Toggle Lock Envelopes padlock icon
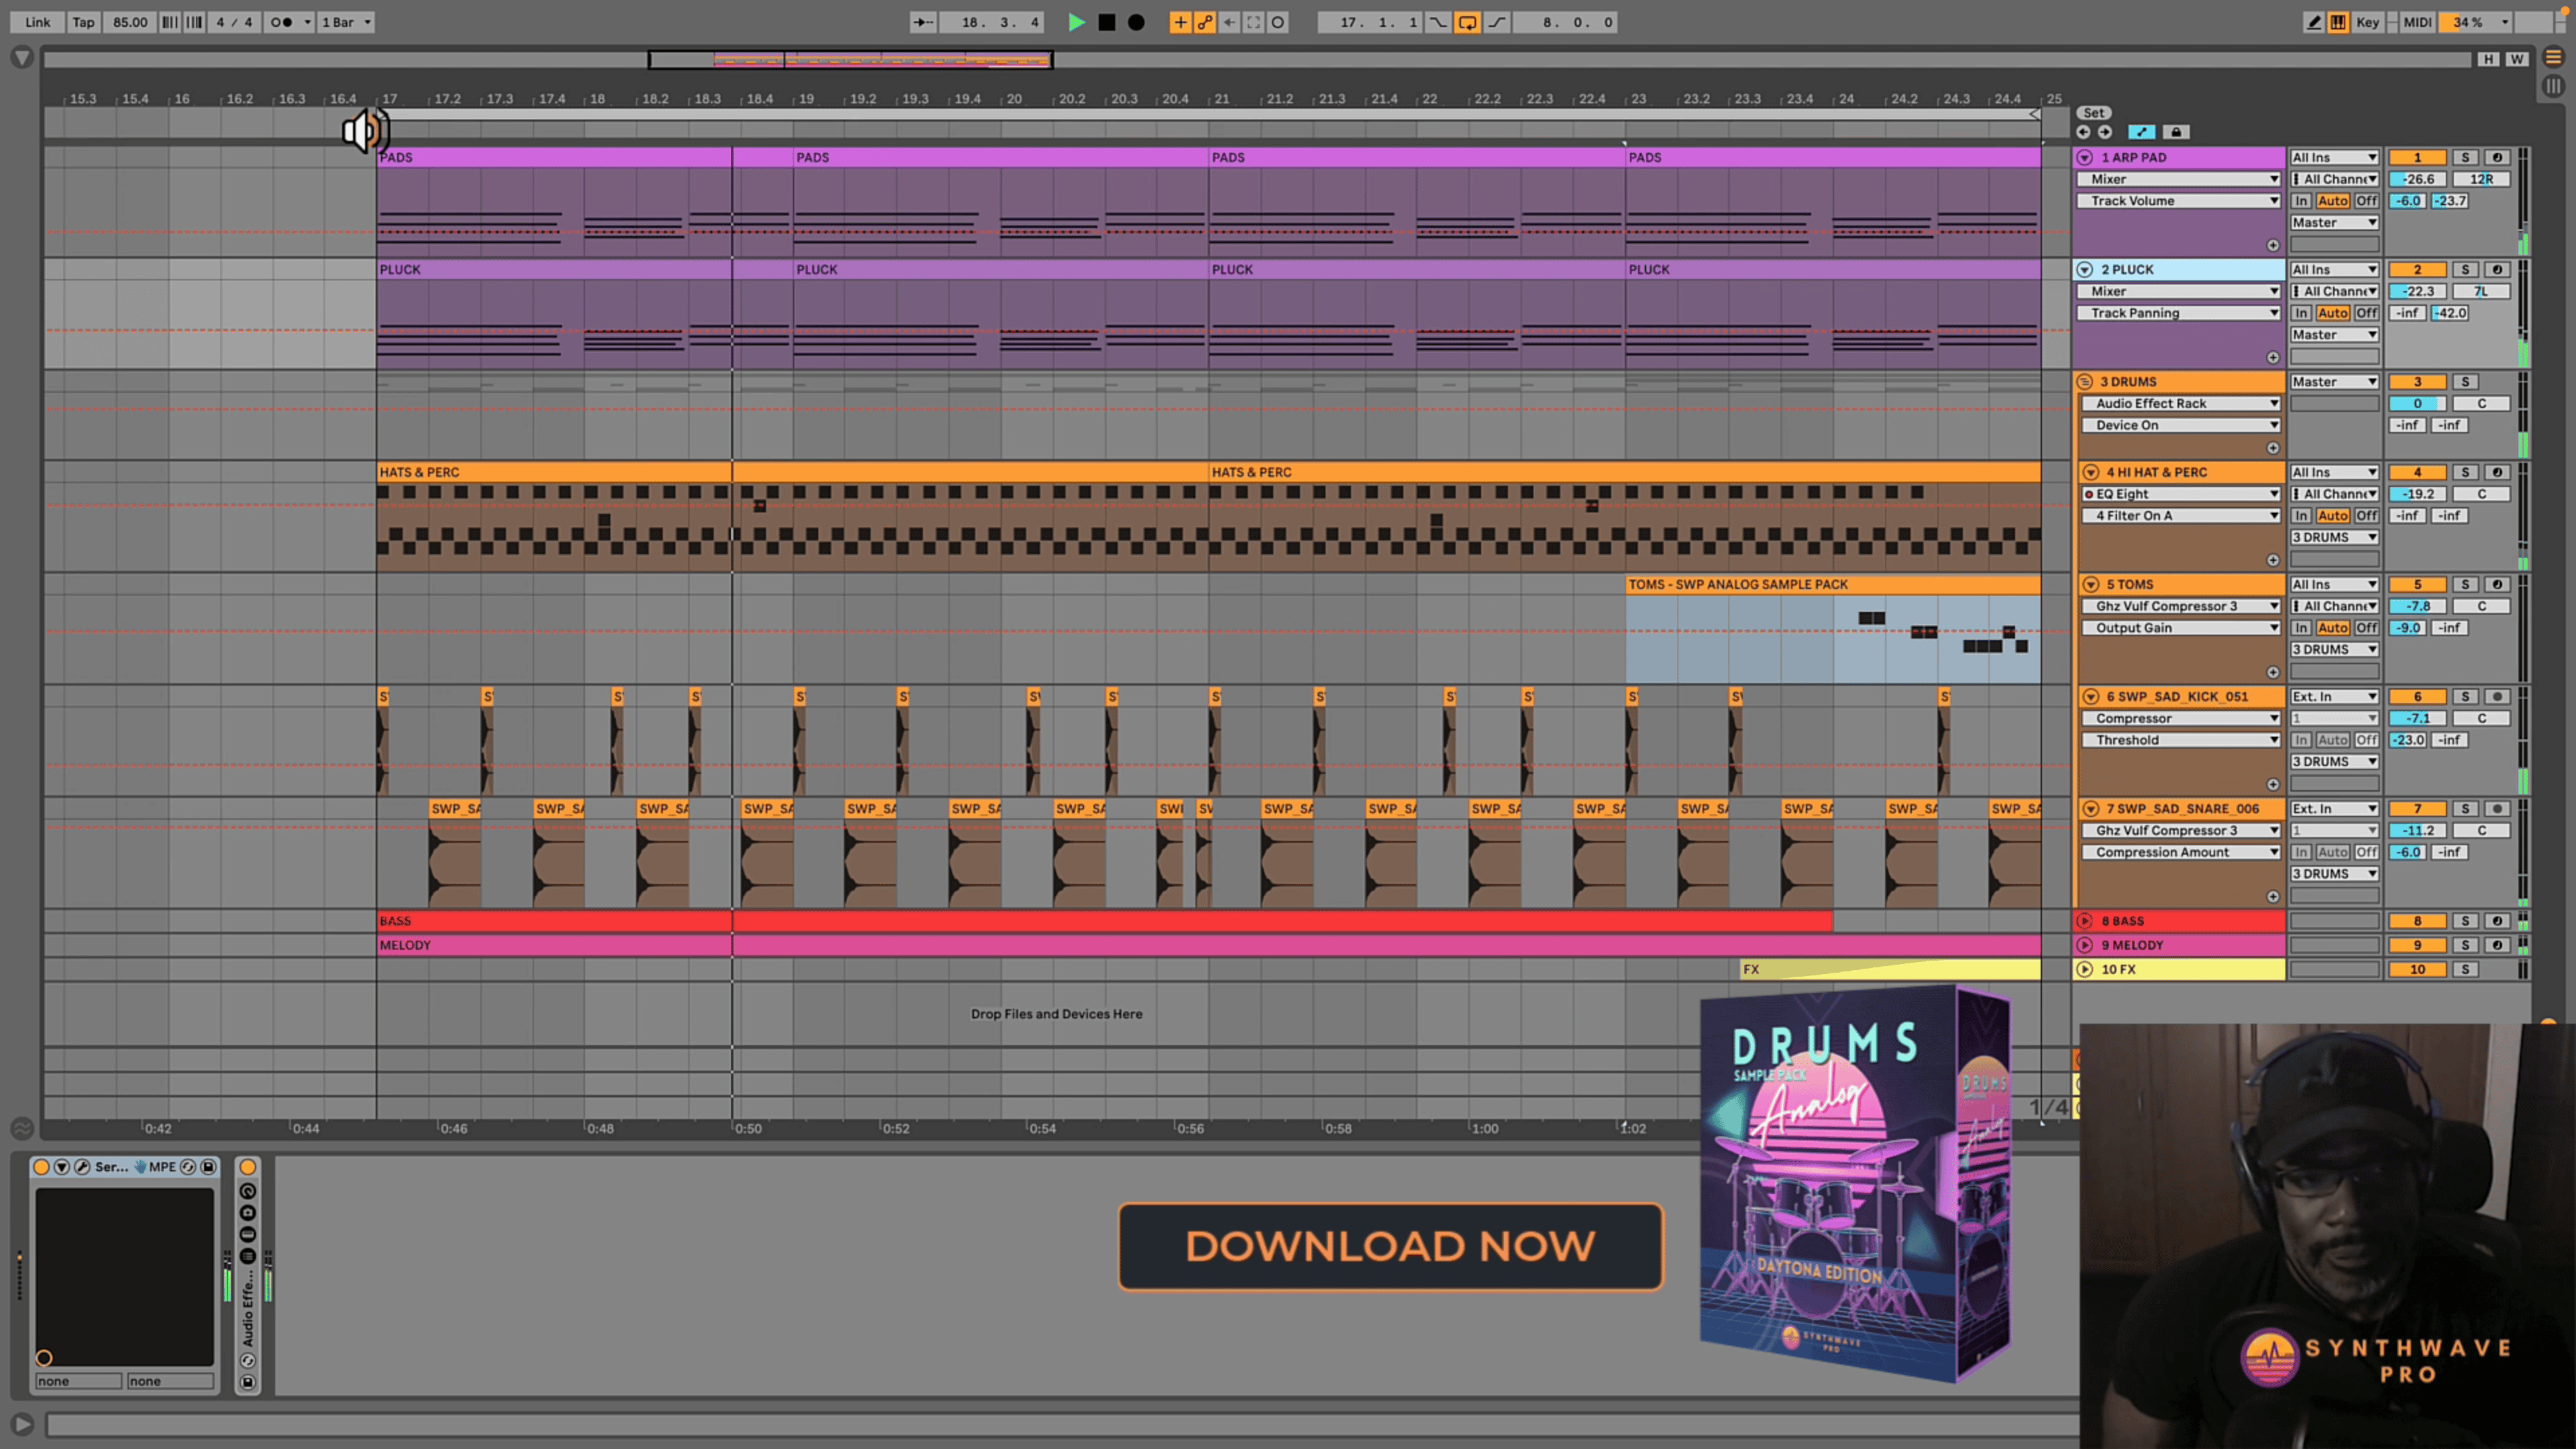This screenshot has height=1449, width=2576. pyautogui.click(x=2176, y=132)
